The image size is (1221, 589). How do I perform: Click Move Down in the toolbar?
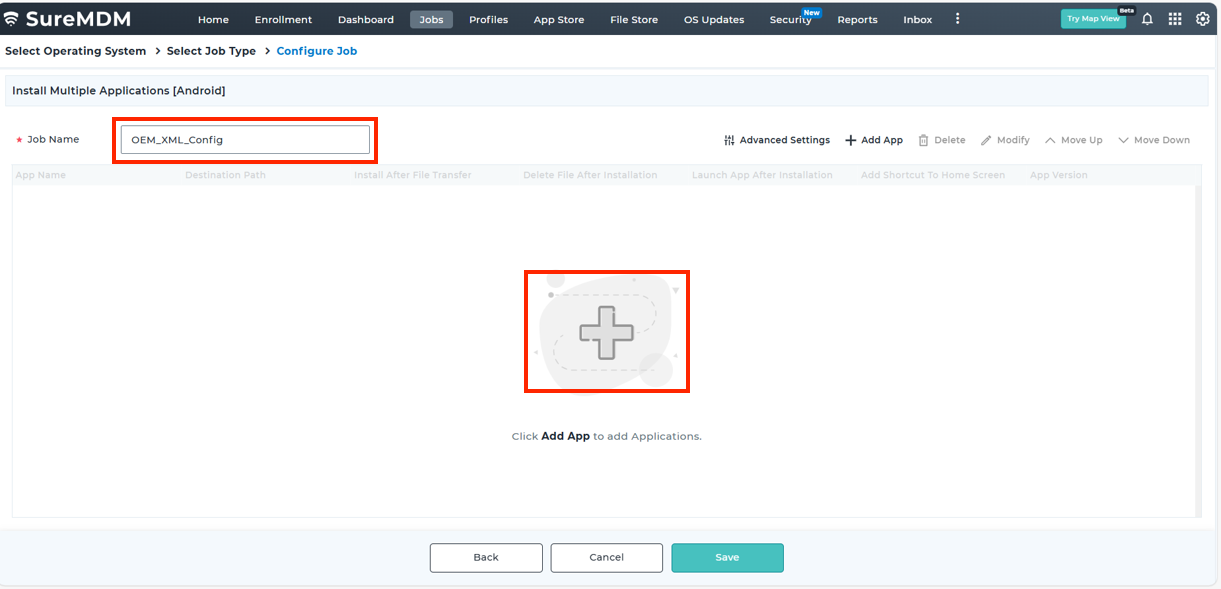[x=1154, y=140]
